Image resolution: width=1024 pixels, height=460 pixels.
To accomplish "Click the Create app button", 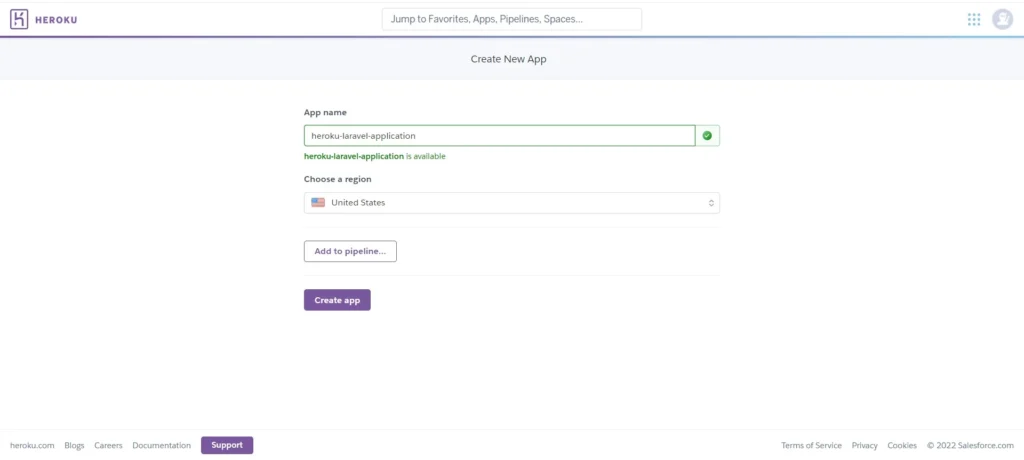I will coord(337,300).
